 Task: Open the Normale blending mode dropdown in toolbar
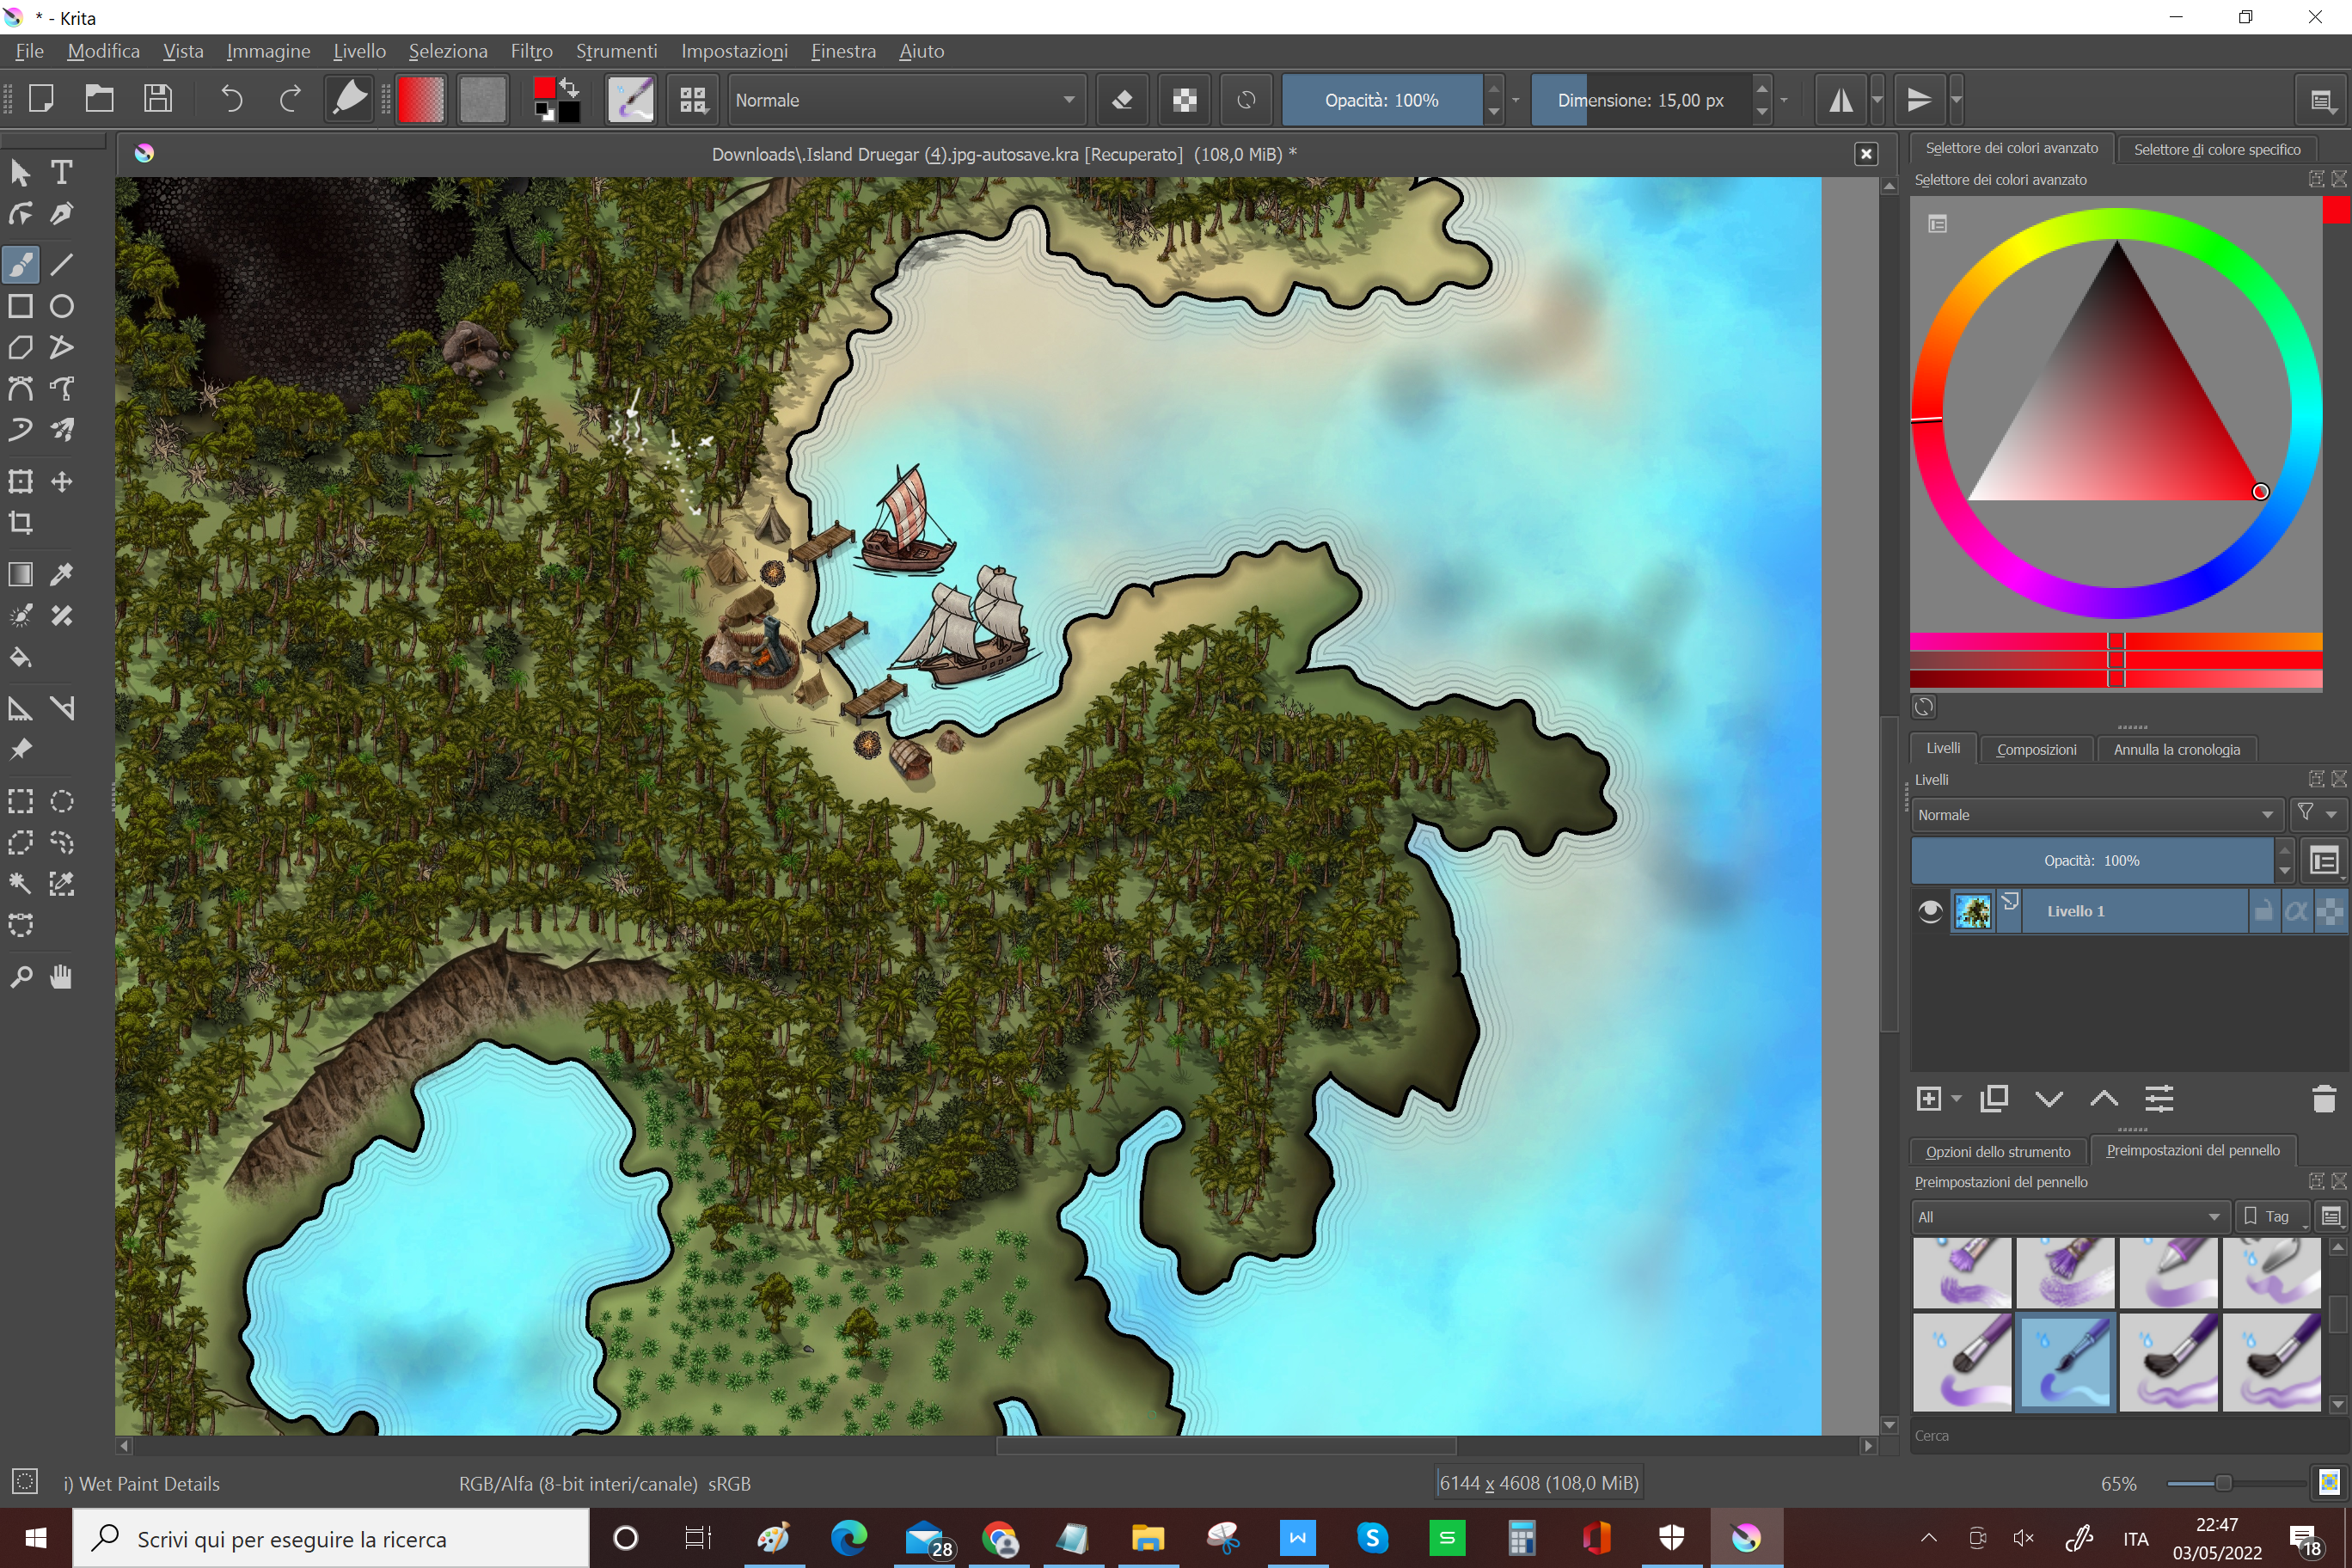pos(904,100)
